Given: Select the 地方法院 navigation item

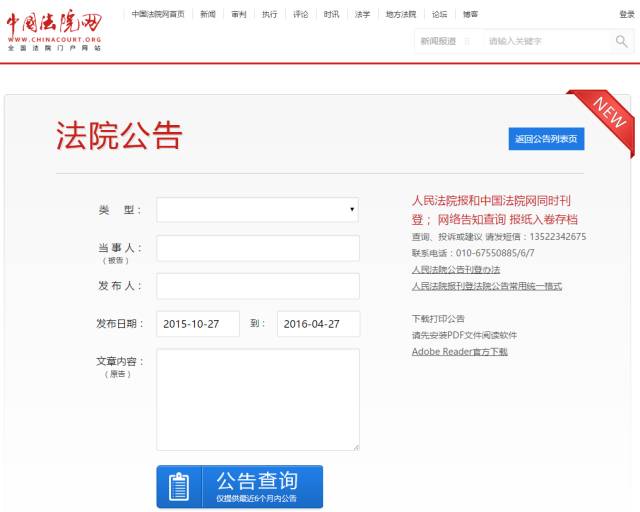Looking at the screenshot, I should pyautogui.click(x=401, y=14).
